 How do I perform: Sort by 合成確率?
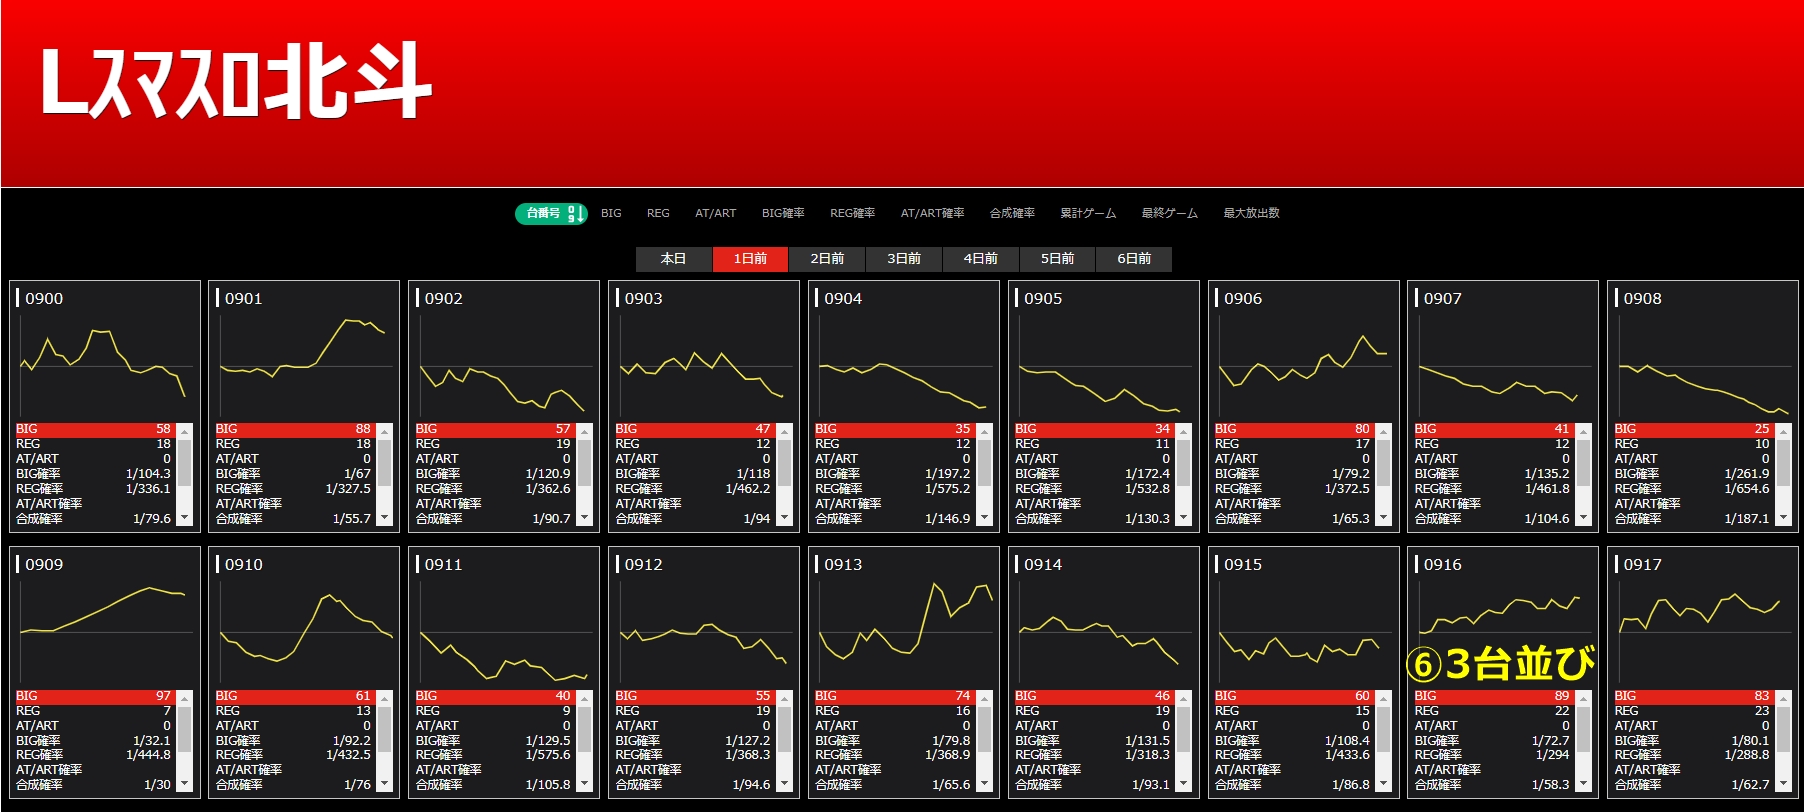point(1012,213)
